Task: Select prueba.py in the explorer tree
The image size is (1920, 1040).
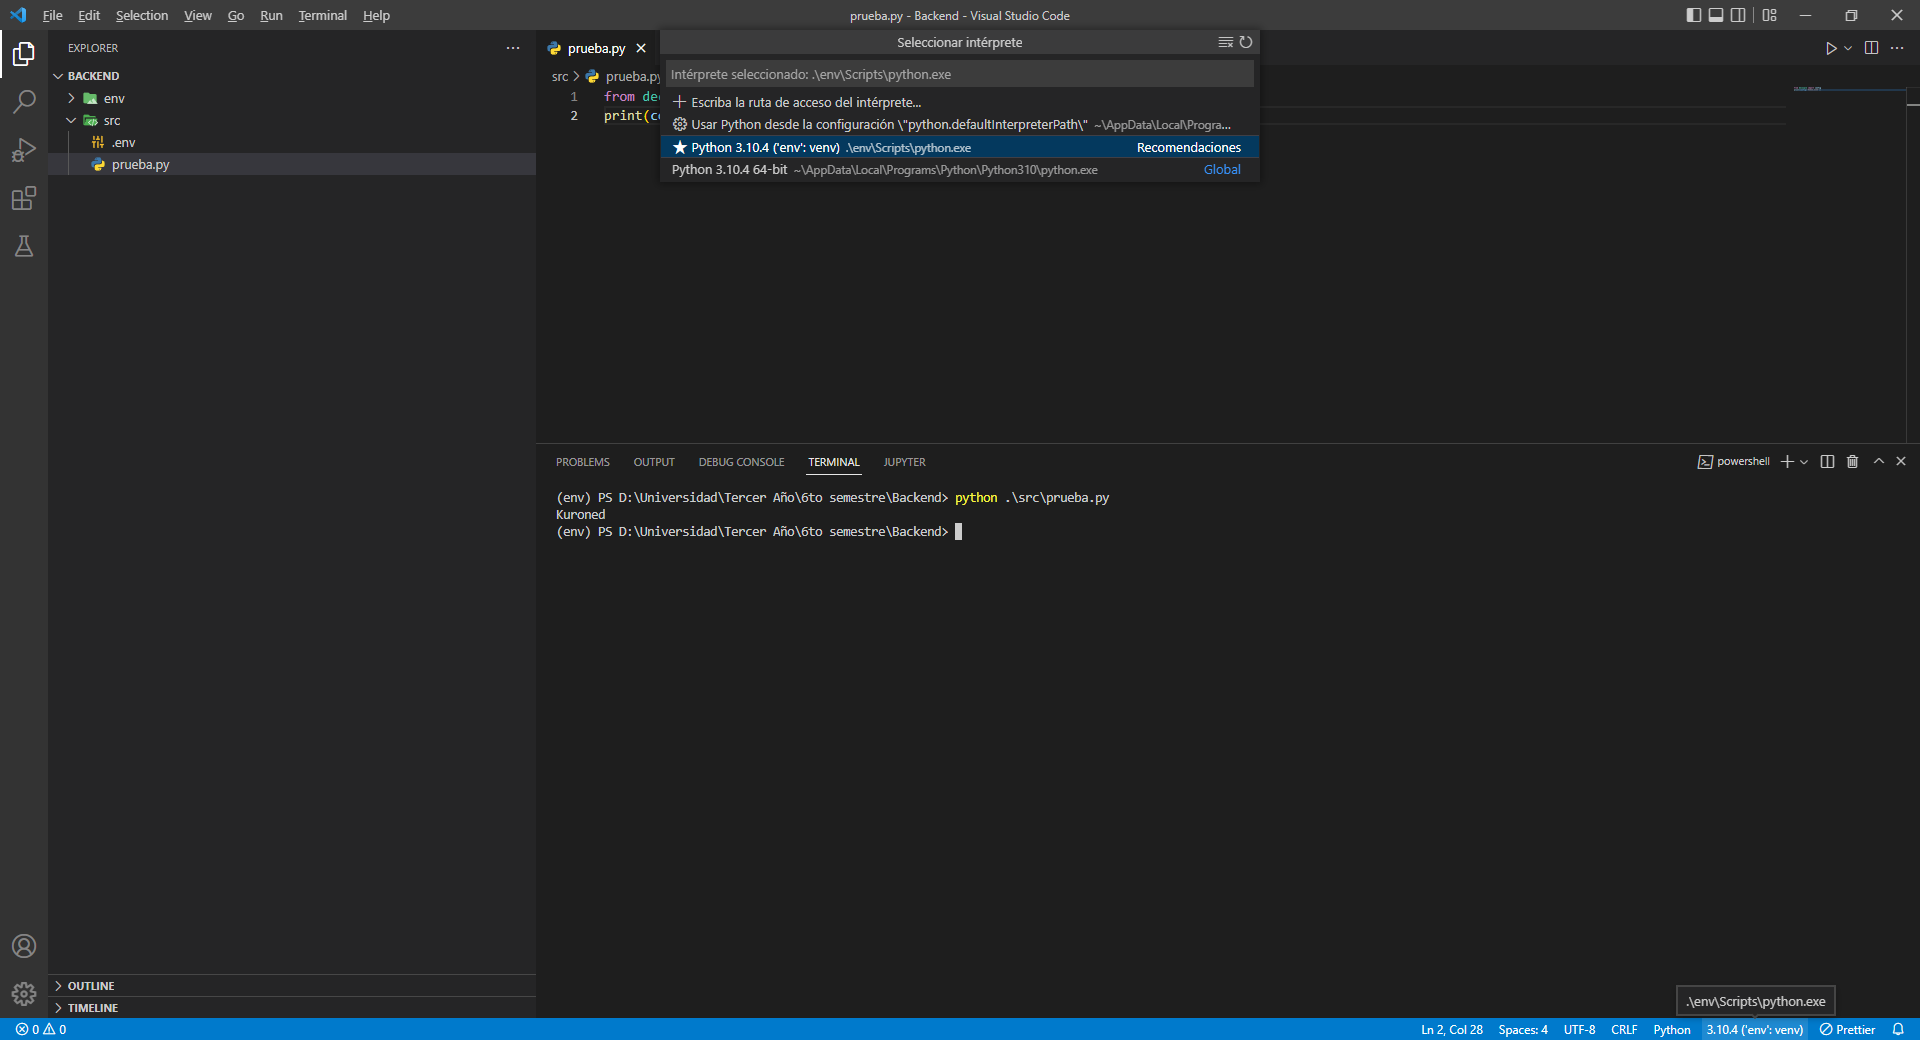Action: coord(292,164)
